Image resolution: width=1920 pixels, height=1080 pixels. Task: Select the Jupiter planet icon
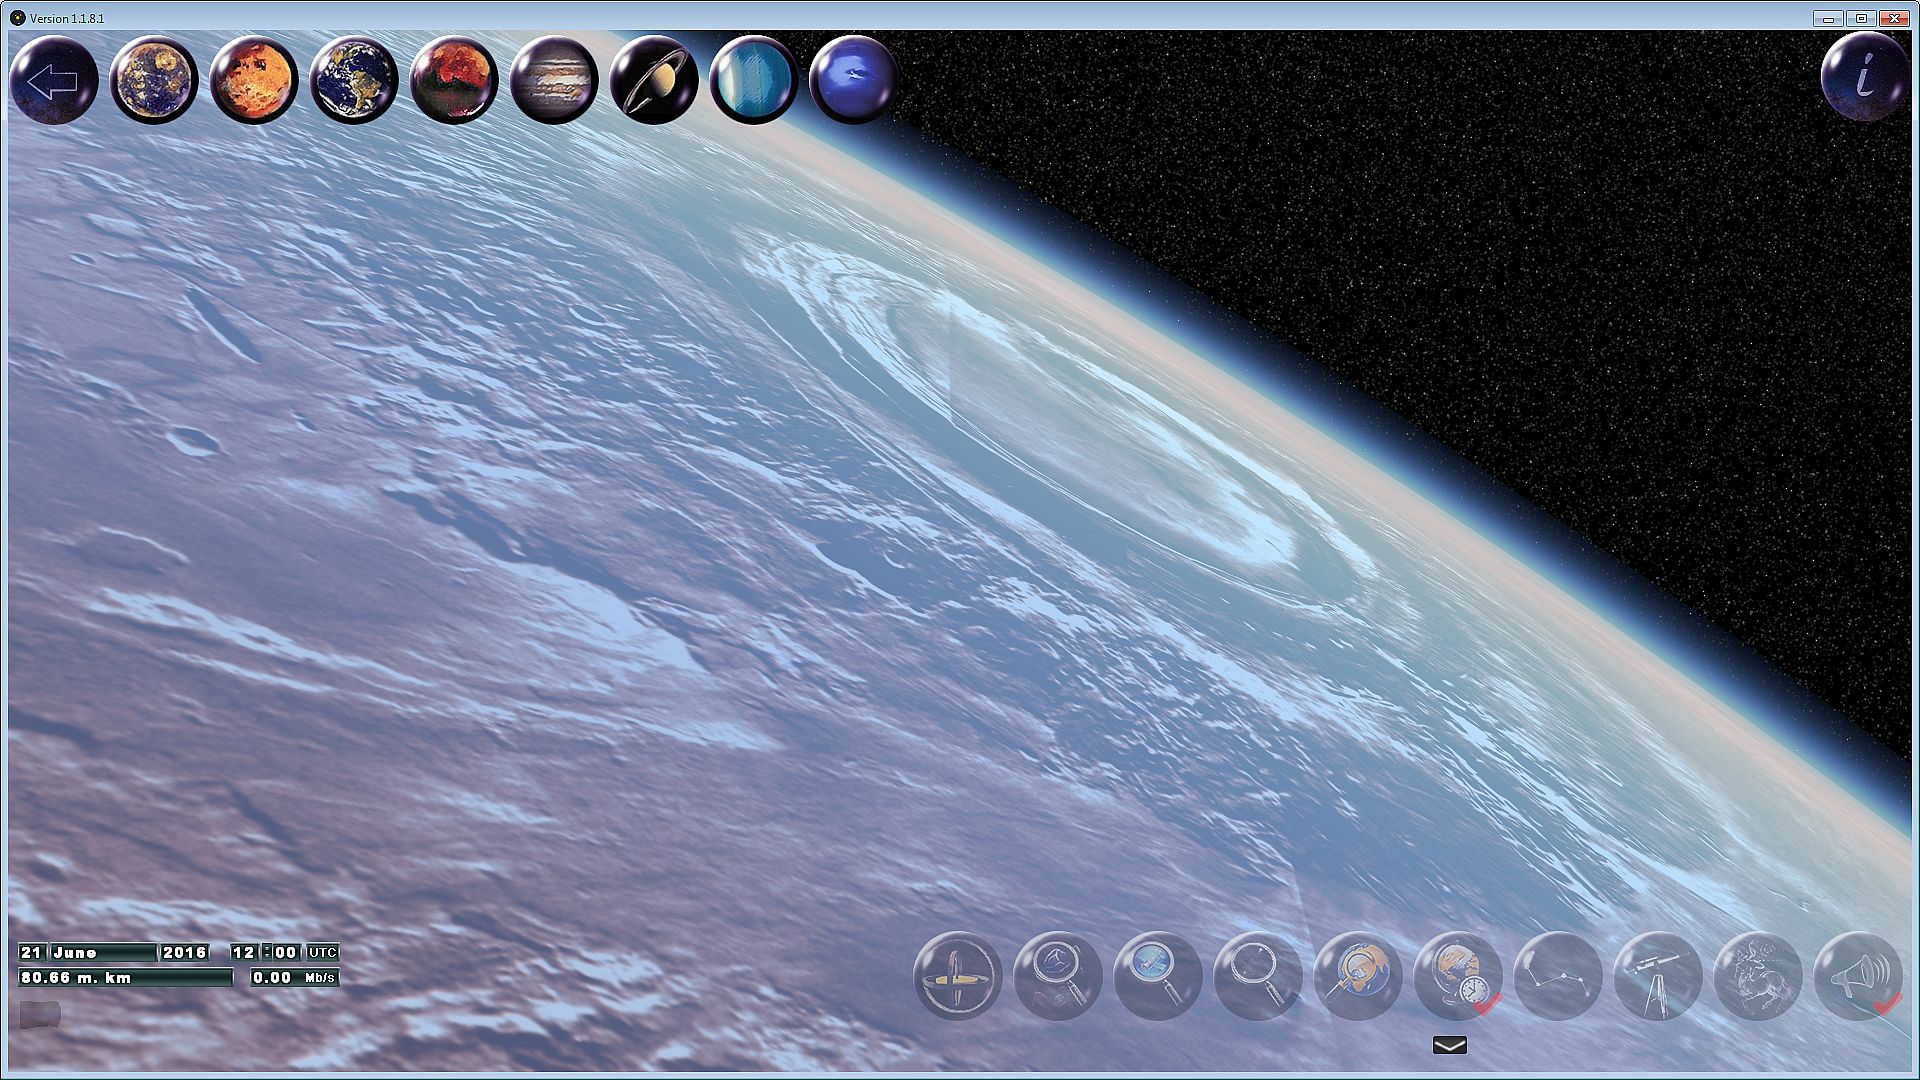(x=553, y=80)
